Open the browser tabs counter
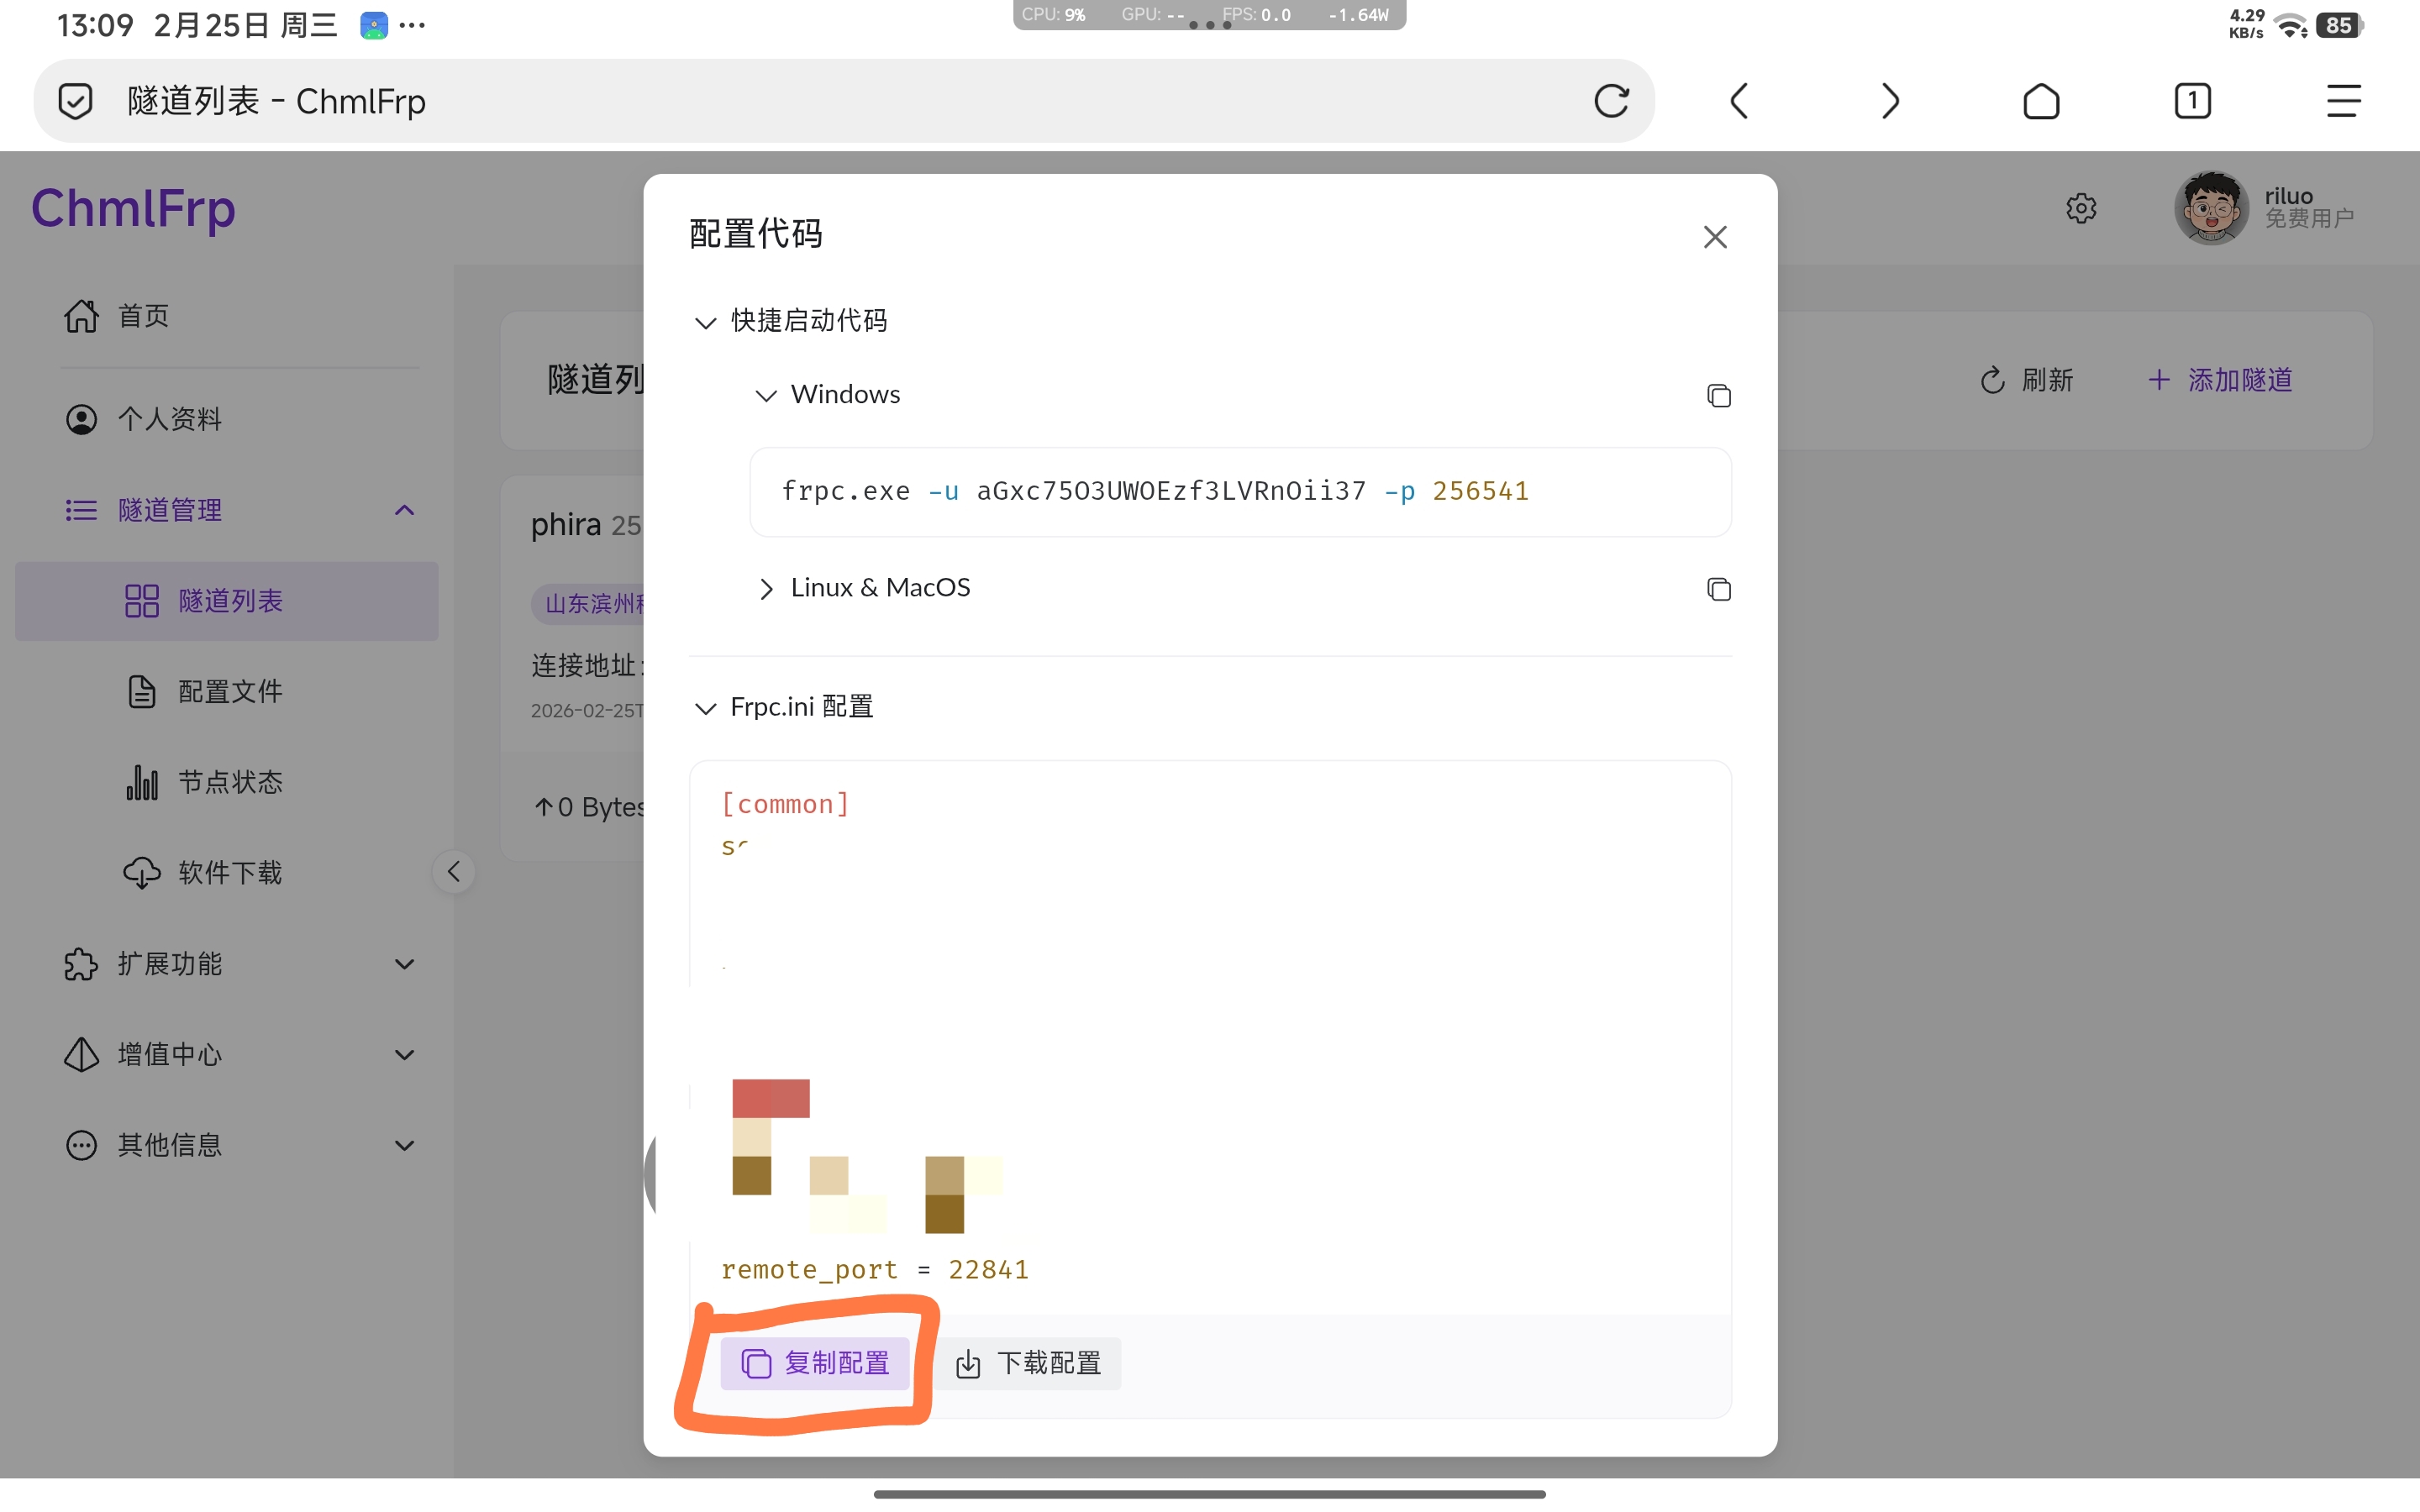The height and width of the screenshot is (1512, 2420). pyautogui.click(x=2191, y=101)
